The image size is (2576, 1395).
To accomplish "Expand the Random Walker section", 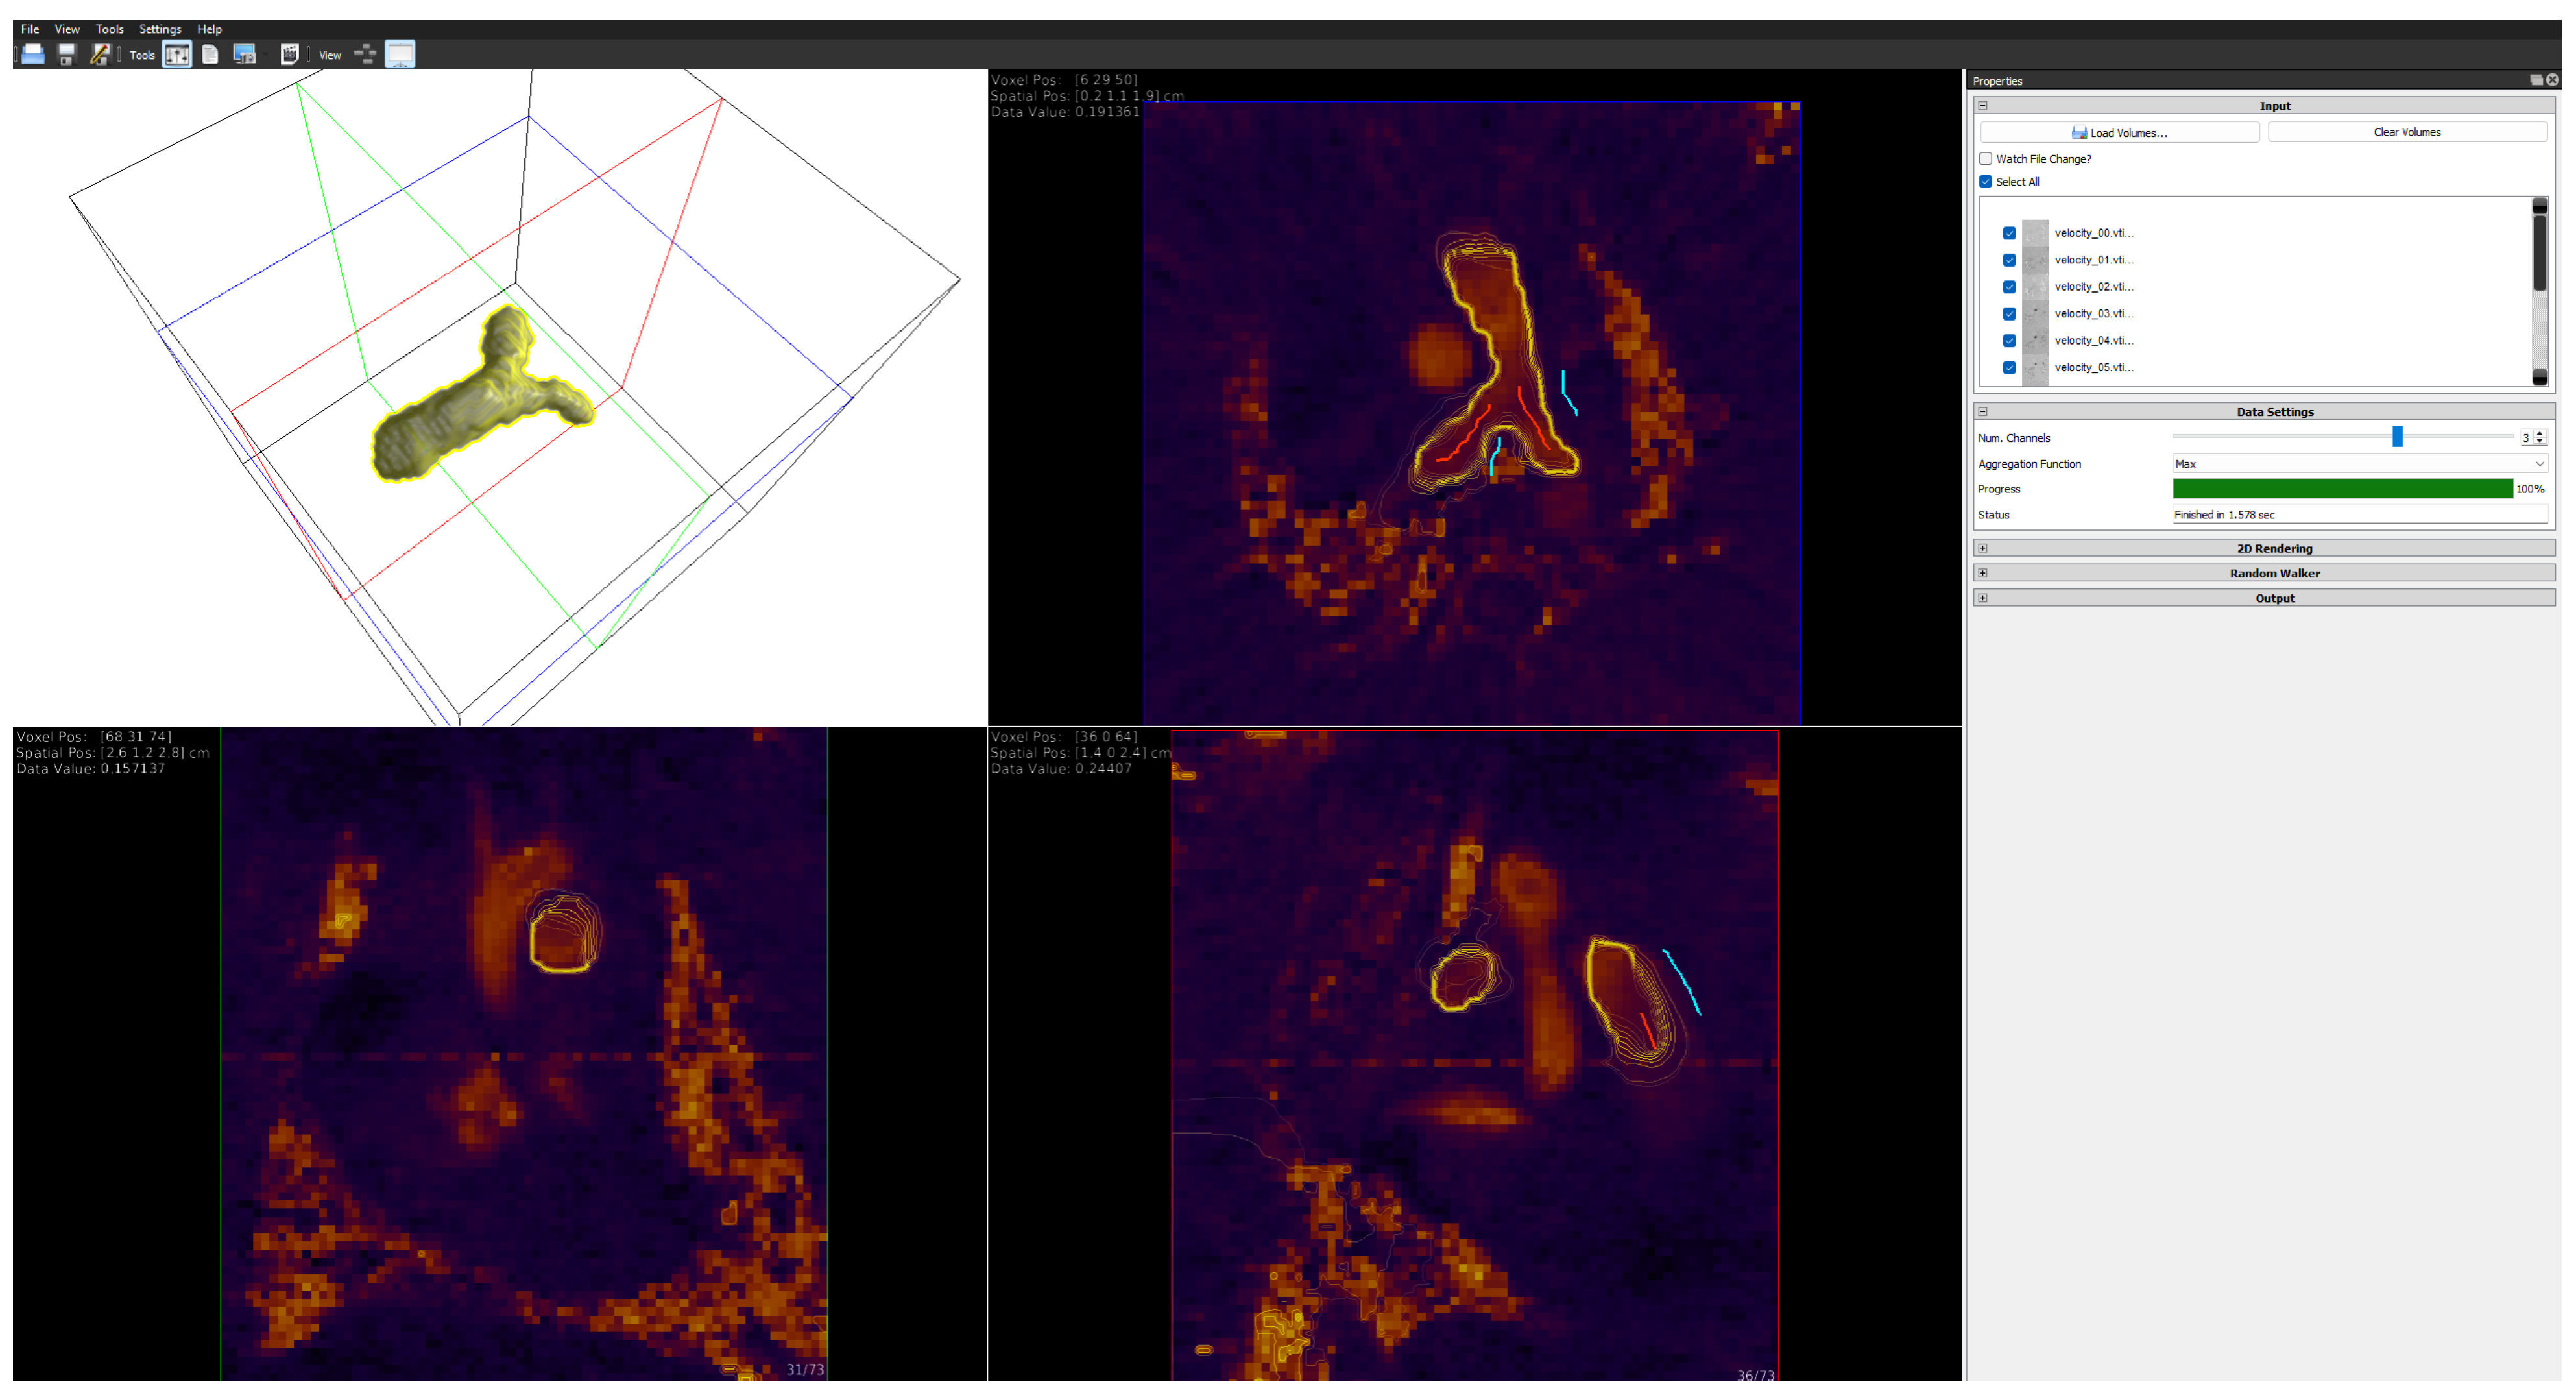I will point(1983,573).
